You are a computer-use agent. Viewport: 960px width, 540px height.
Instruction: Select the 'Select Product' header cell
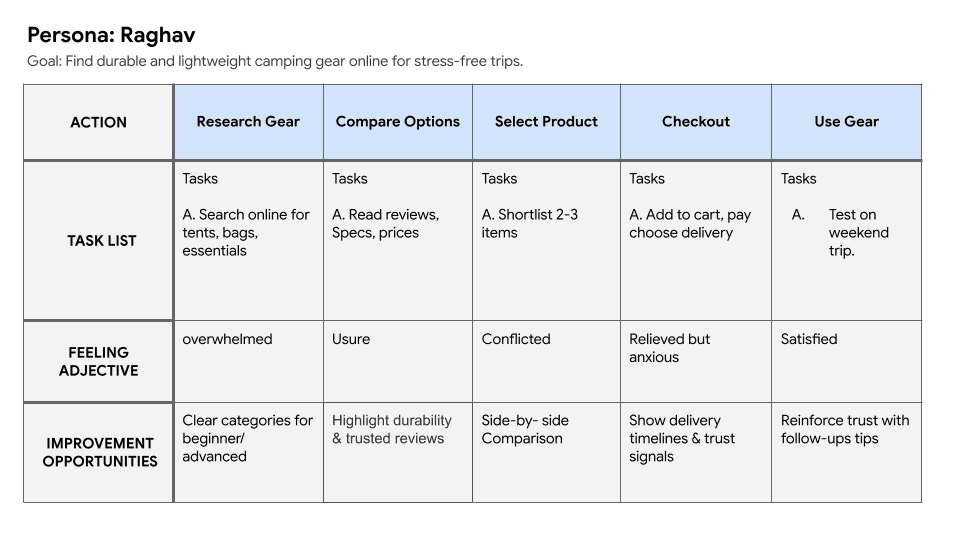pos(546,122)
